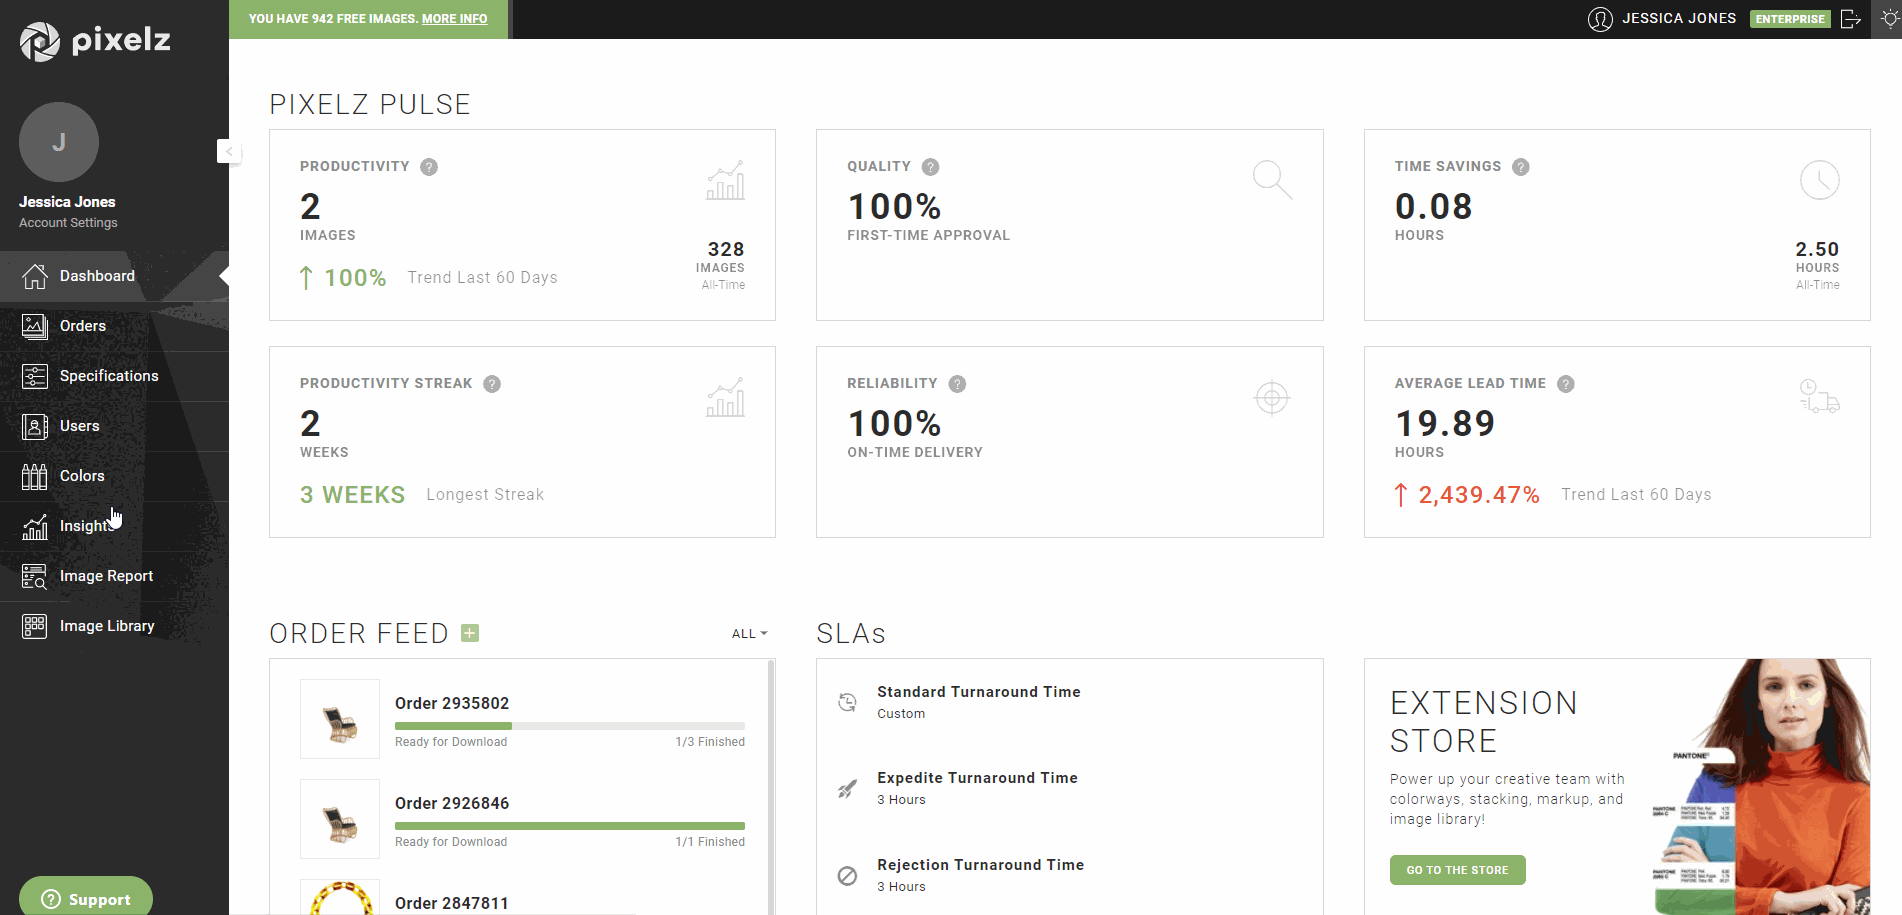Click the Order 2935802 chair thumbnail
The image size is (1902, 915).
click(x=340, y=719)
